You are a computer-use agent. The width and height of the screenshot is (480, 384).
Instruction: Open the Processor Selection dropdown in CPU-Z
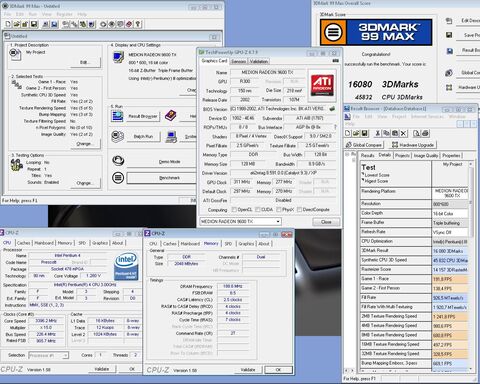[65, 355]
